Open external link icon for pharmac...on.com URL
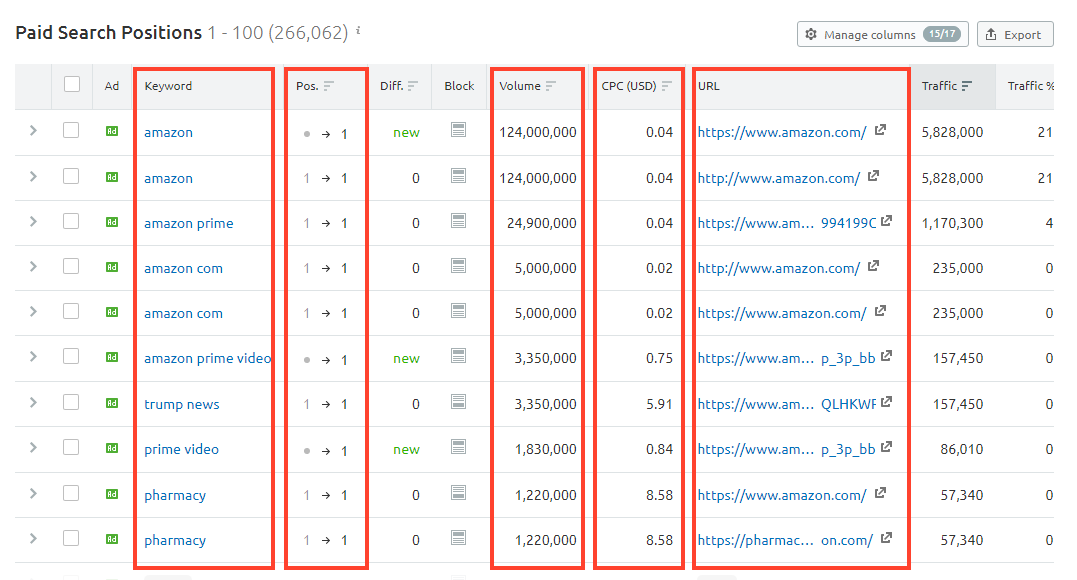Viewport: 1077px width, 580px height. [x=886, y=537]
